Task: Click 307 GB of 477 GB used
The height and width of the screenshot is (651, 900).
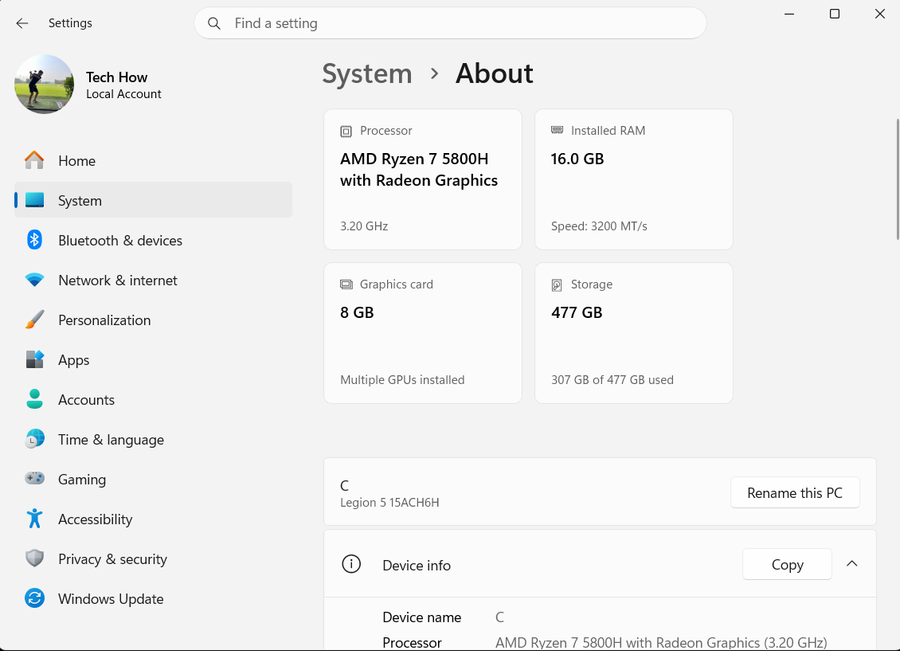Action: click(612, 380)
